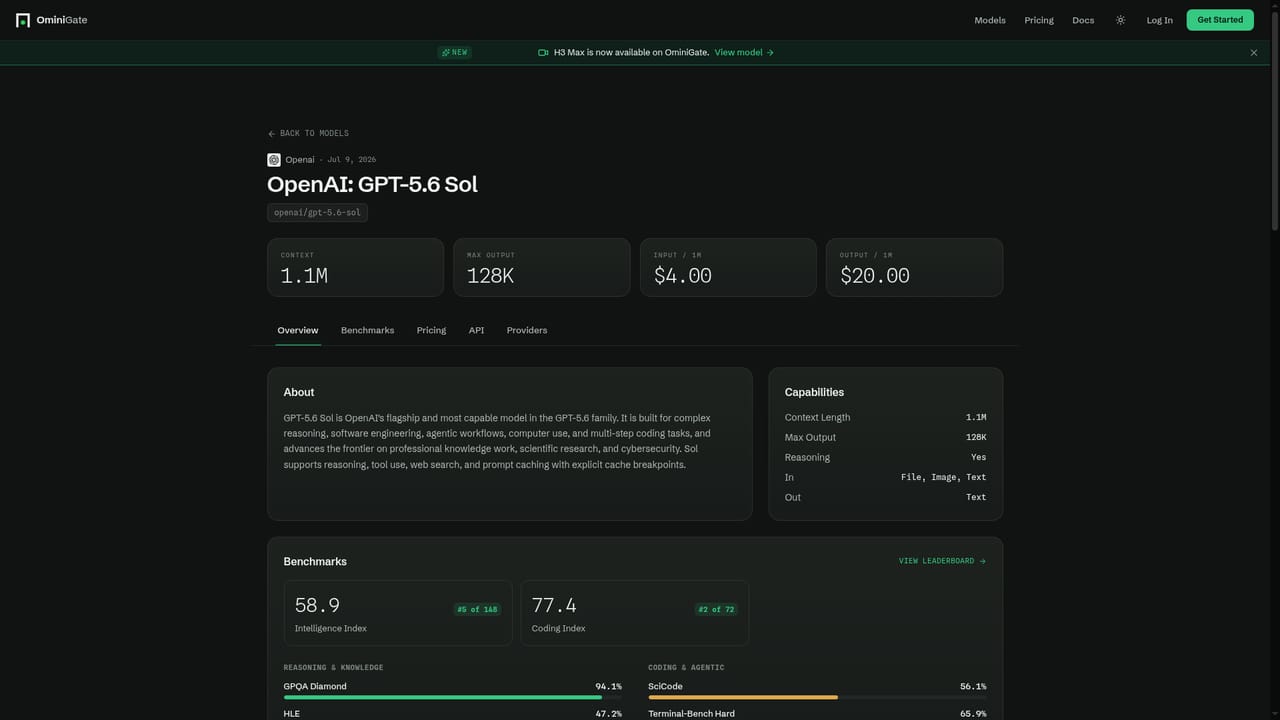Click the #2 of 72 rank badge
The width and height of the screenshot is (1280, 720).
[716, 609]
